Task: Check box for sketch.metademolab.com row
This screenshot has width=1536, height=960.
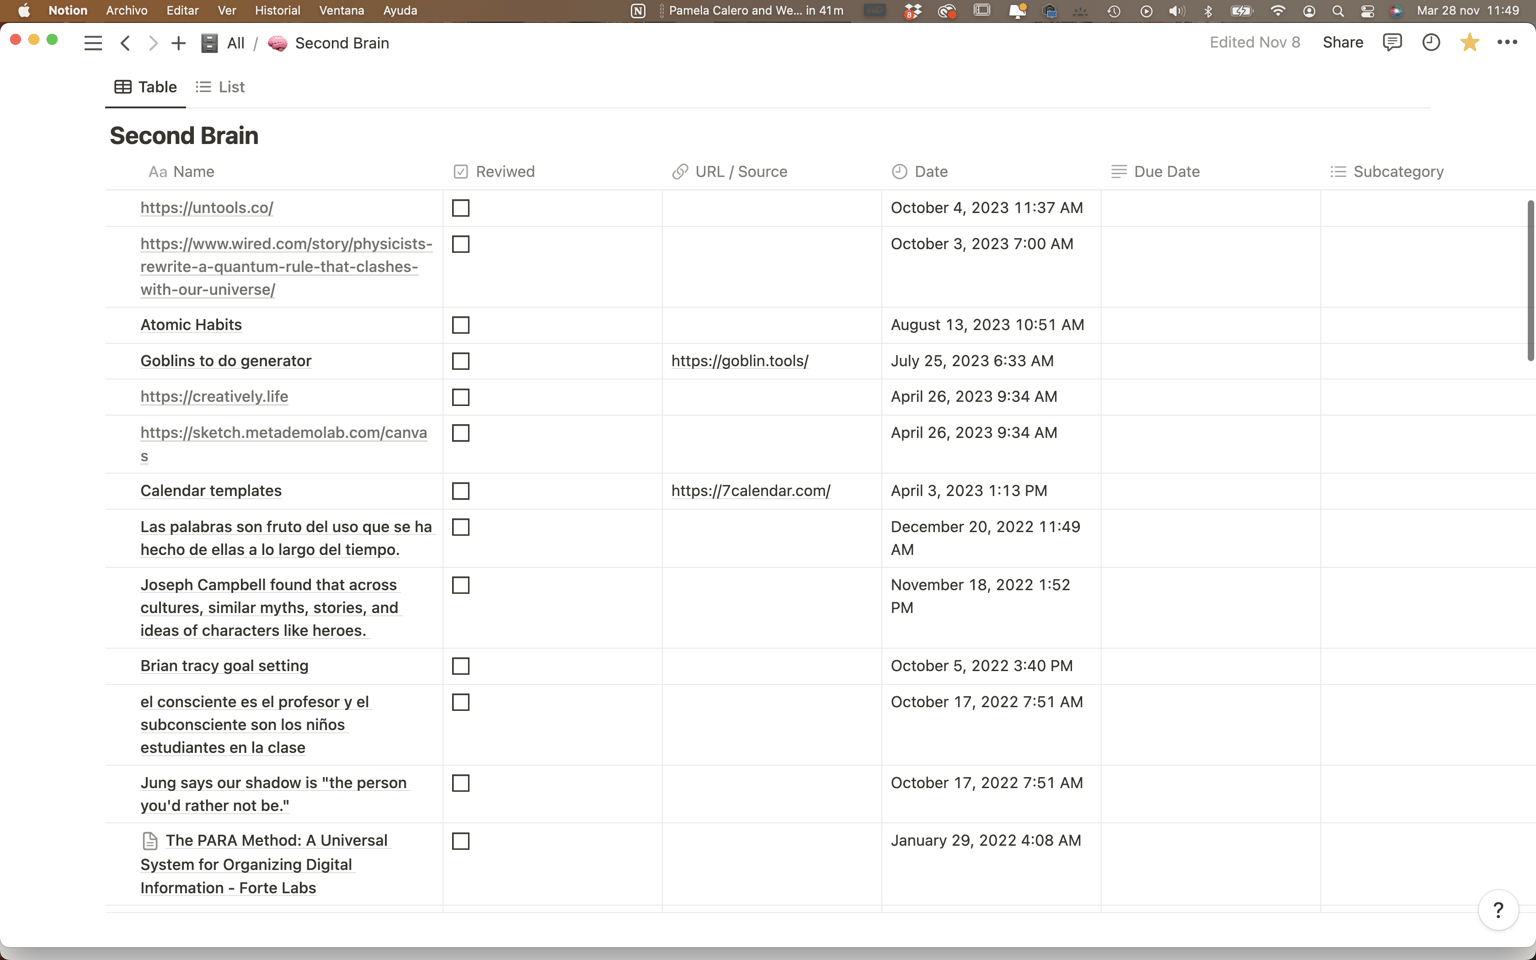Action: point(461,433)
